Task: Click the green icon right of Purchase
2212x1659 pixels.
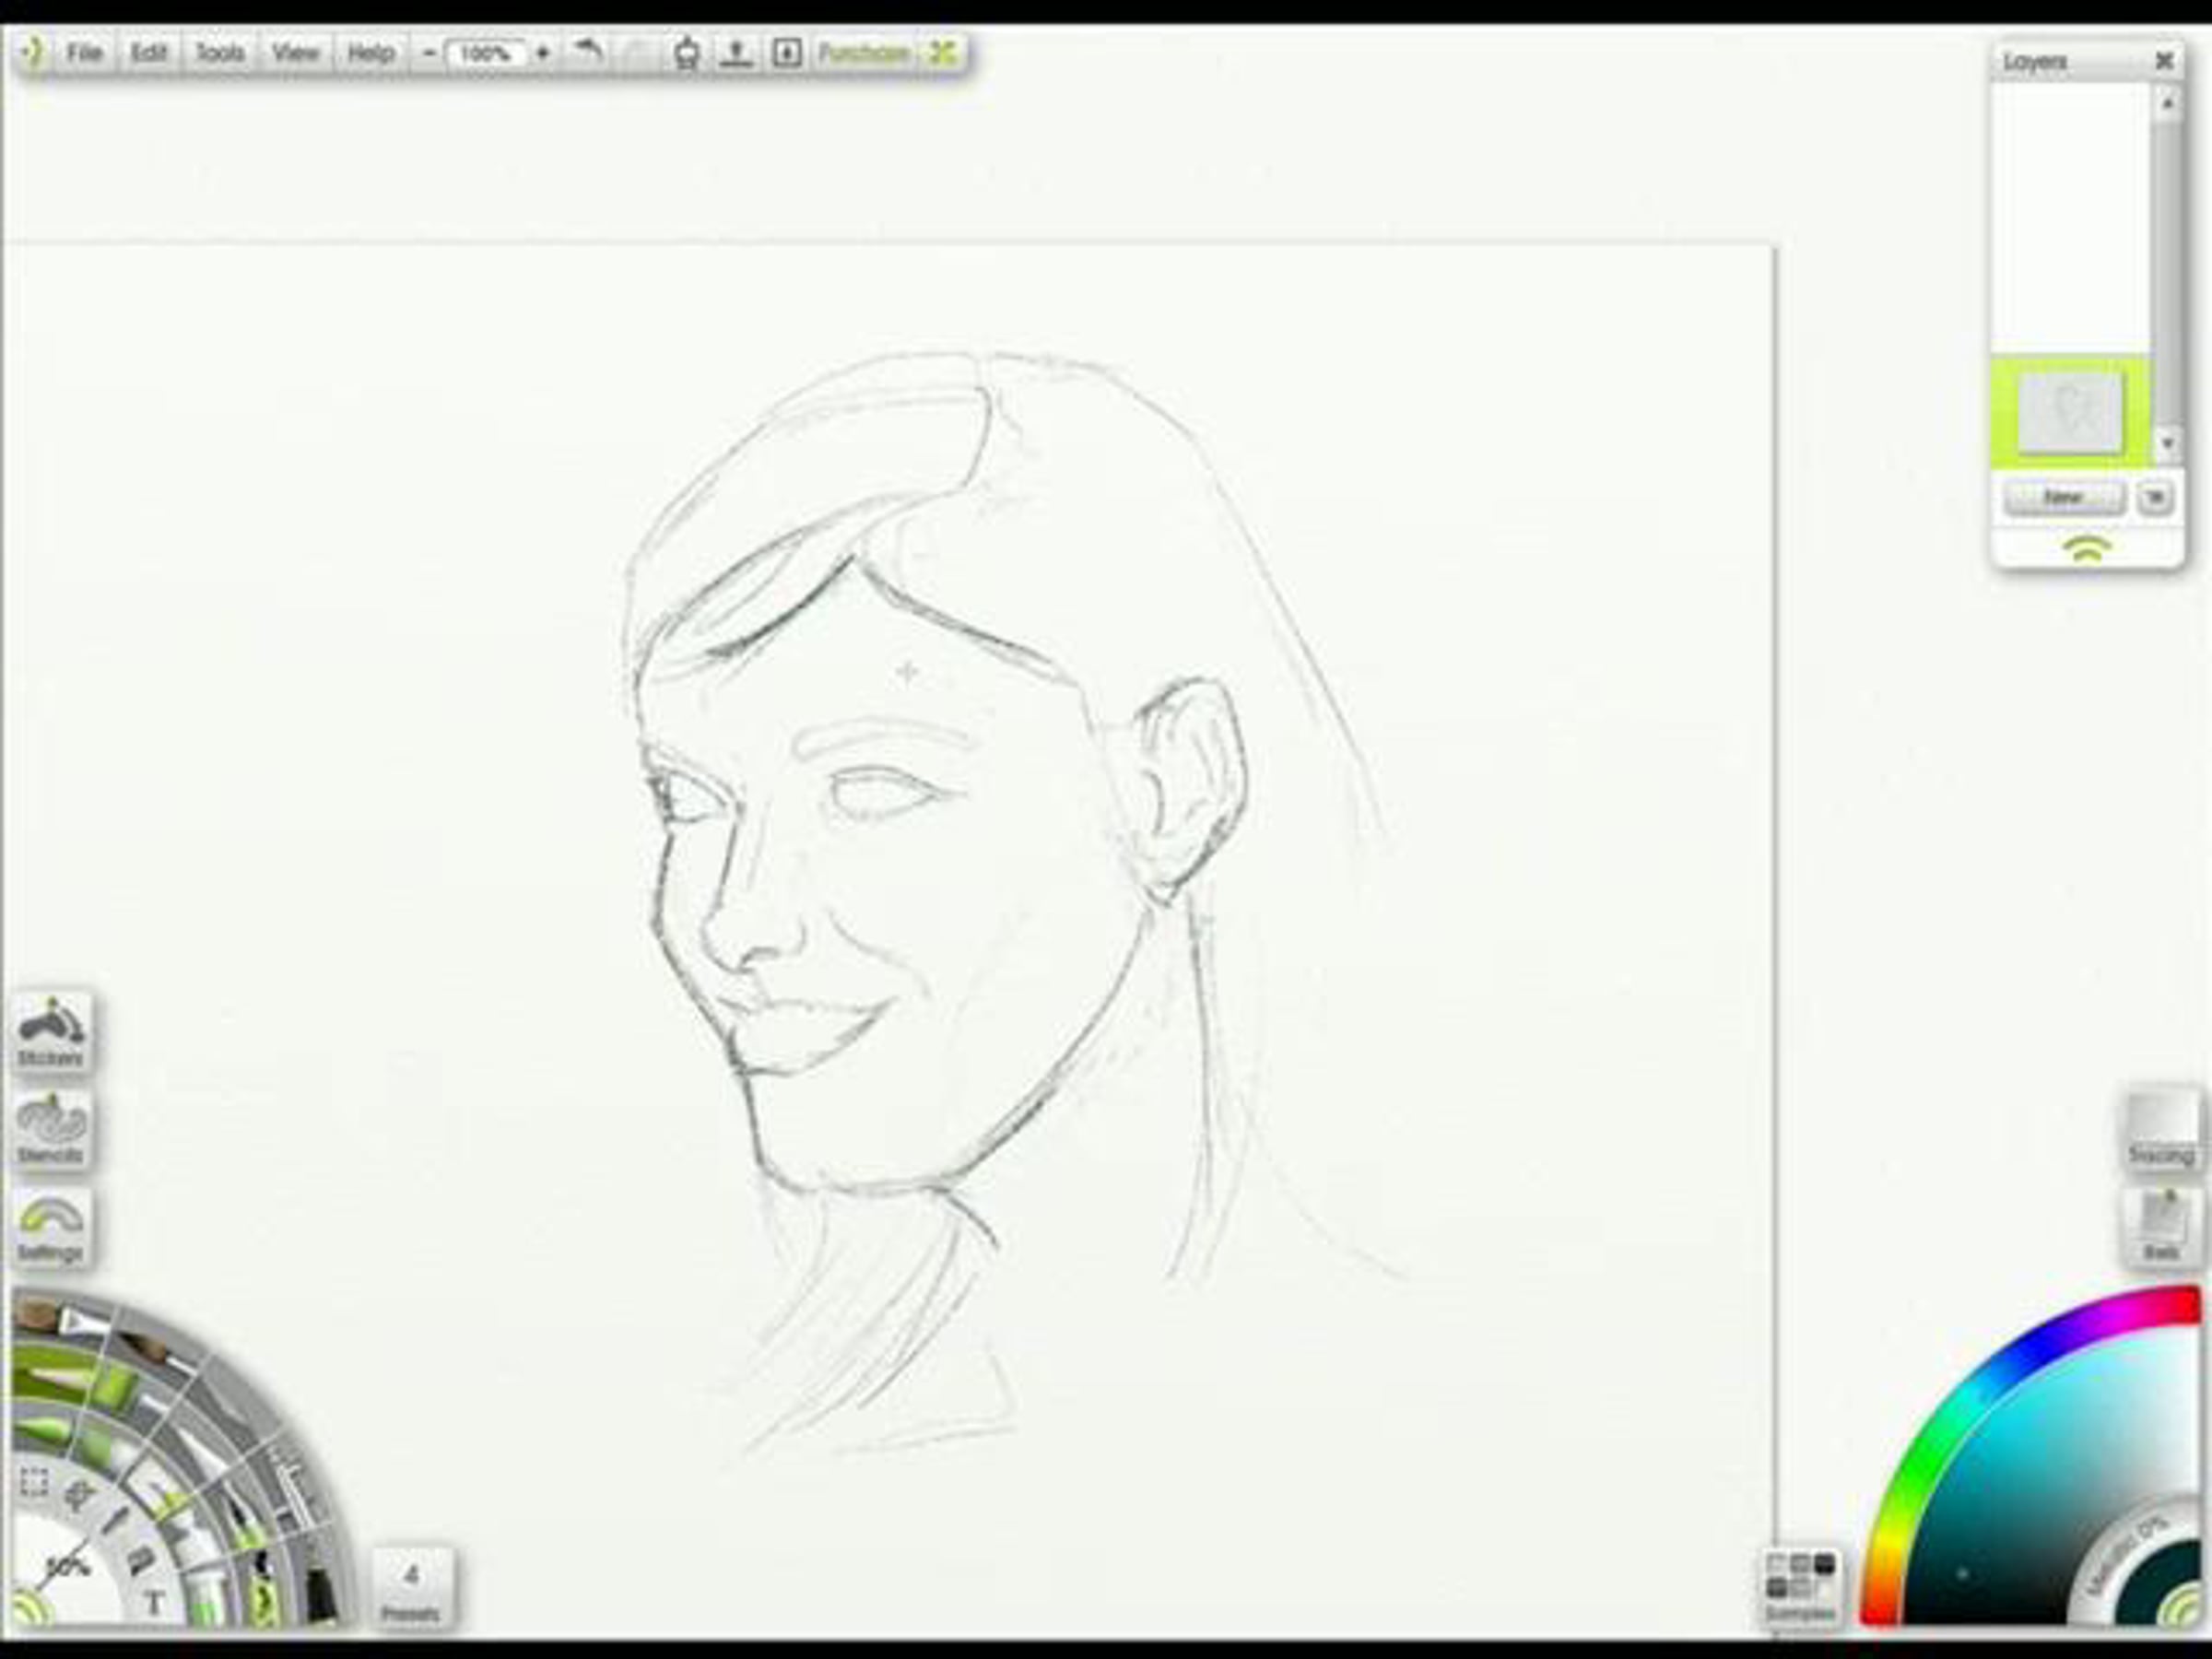Action: point(942,52)
